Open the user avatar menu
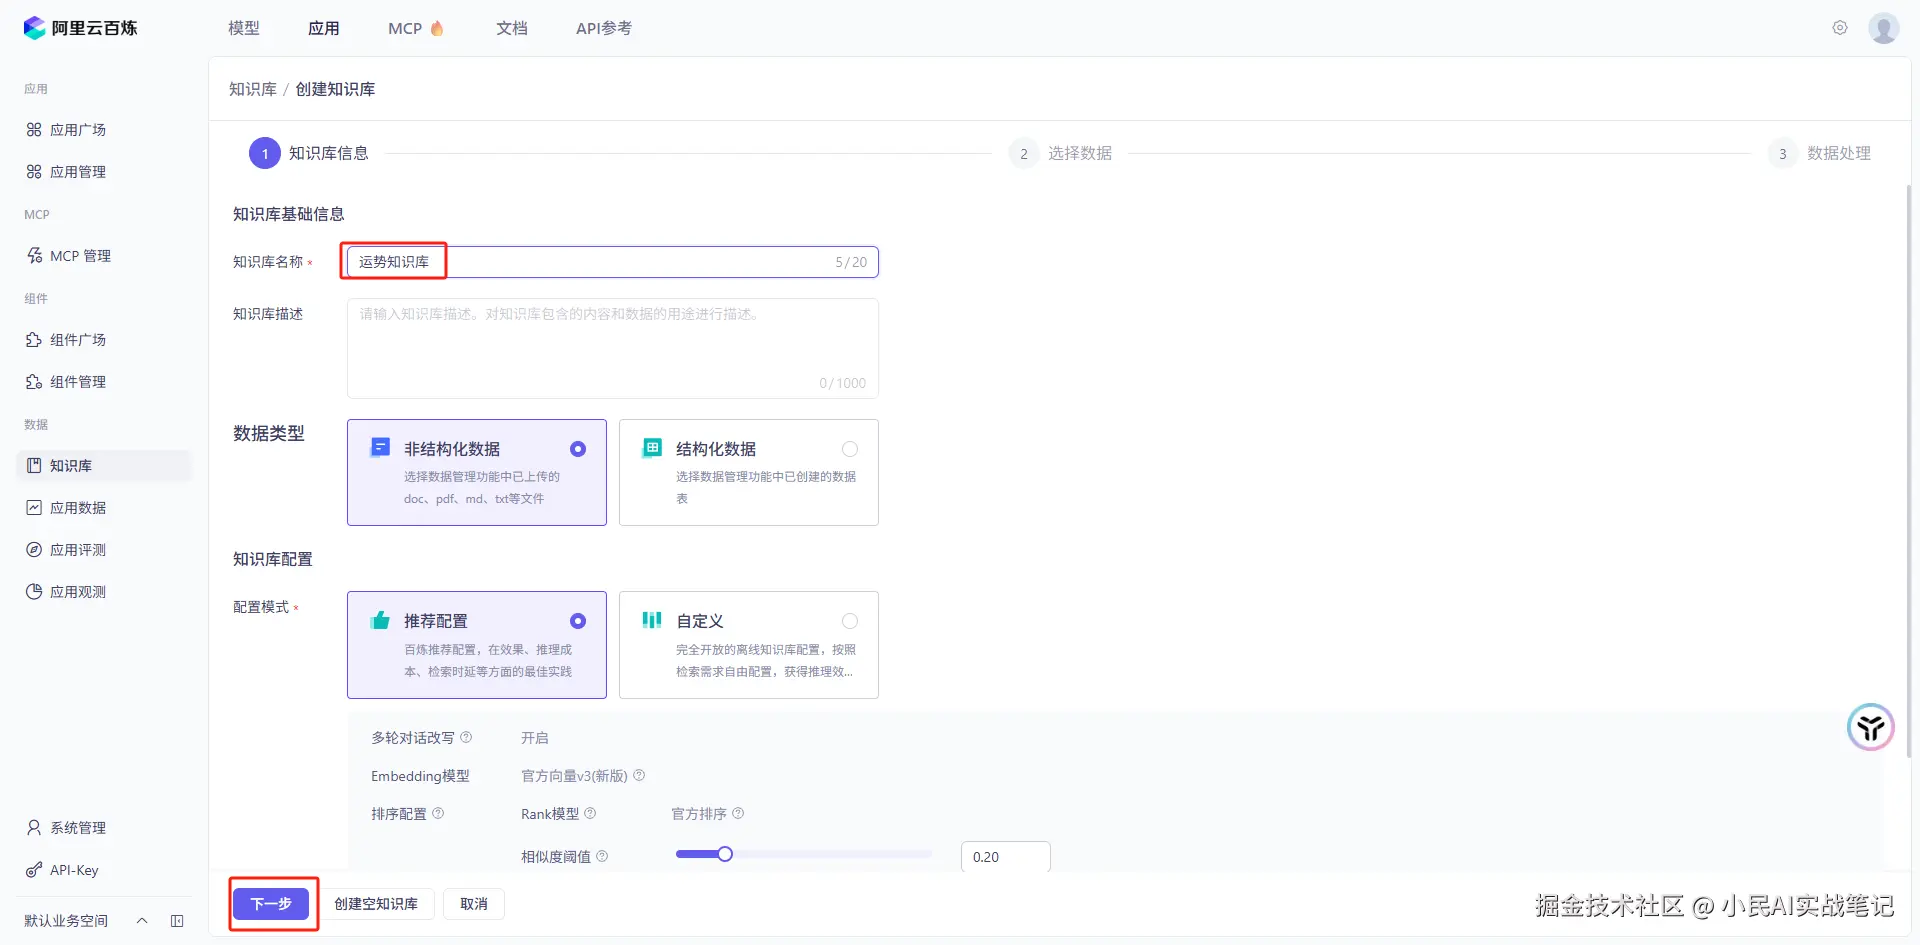Image resolution: width=1920 pixels, height=945 pixels. pos(1884,28)
